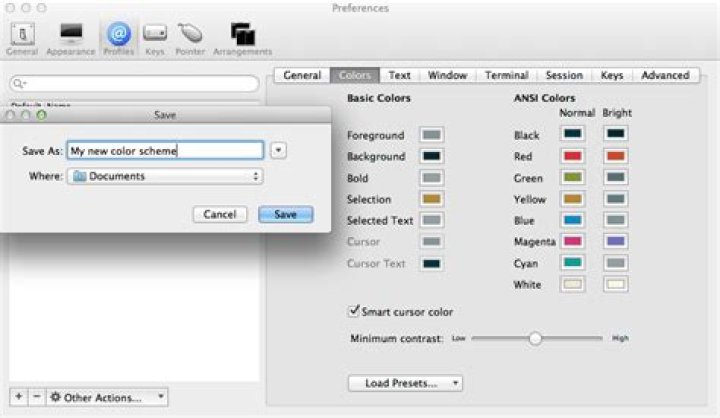Image resolution: width=720 pixels, height=418 pixels.
Task: Pick the Bright Cyan ANSI swatch
Action: [x=615, y=263]
